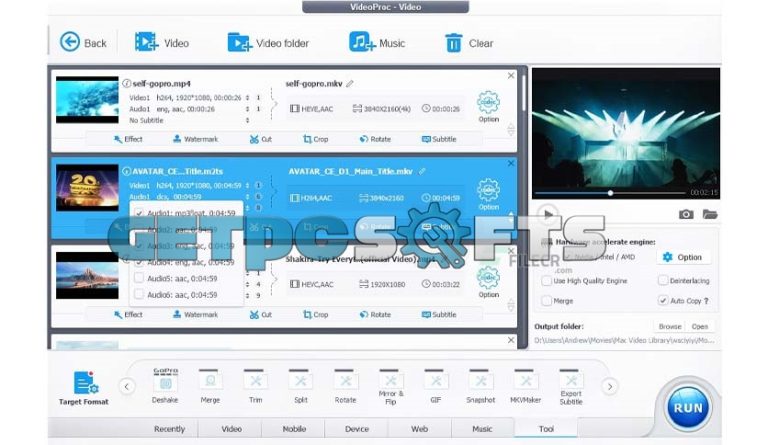Image resolution: width=768 pixels, height=445 pixels.
Task: Enable Deinterlacing option
Action: (663, 281)
